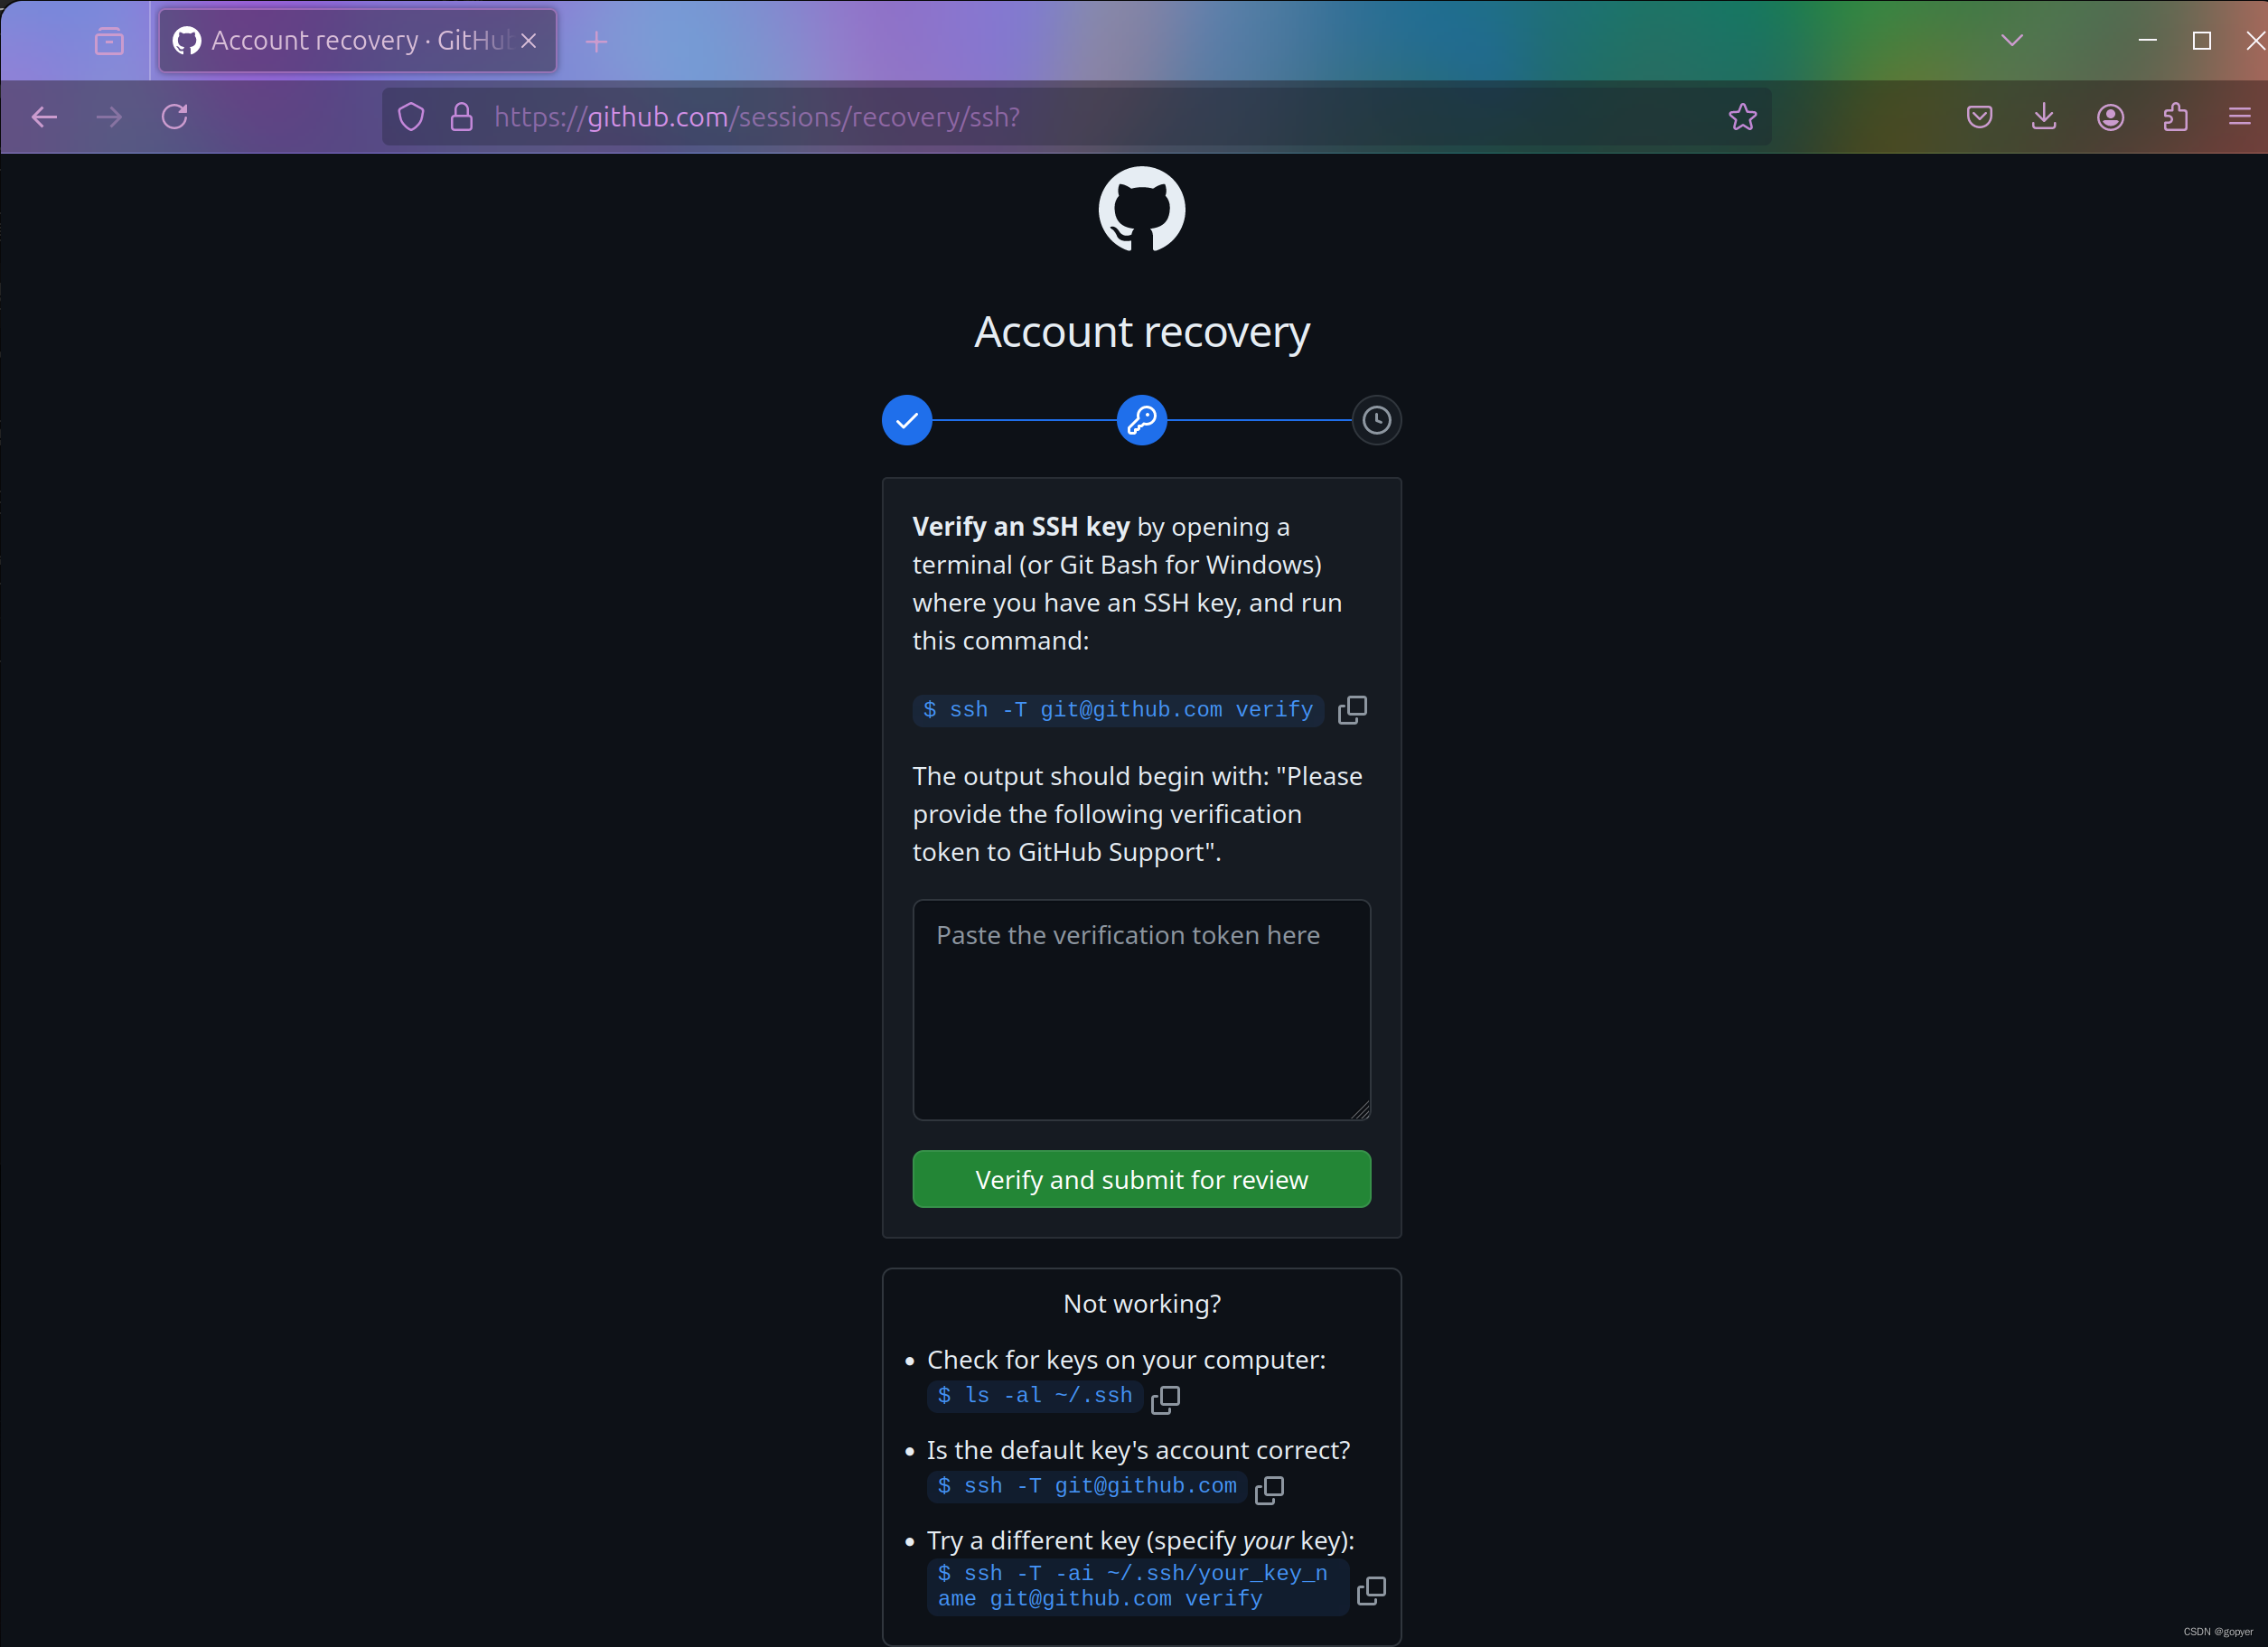Expand the list all tabs chevron
This screenshot has width=2268, height=1647.
pos(2012,40)
